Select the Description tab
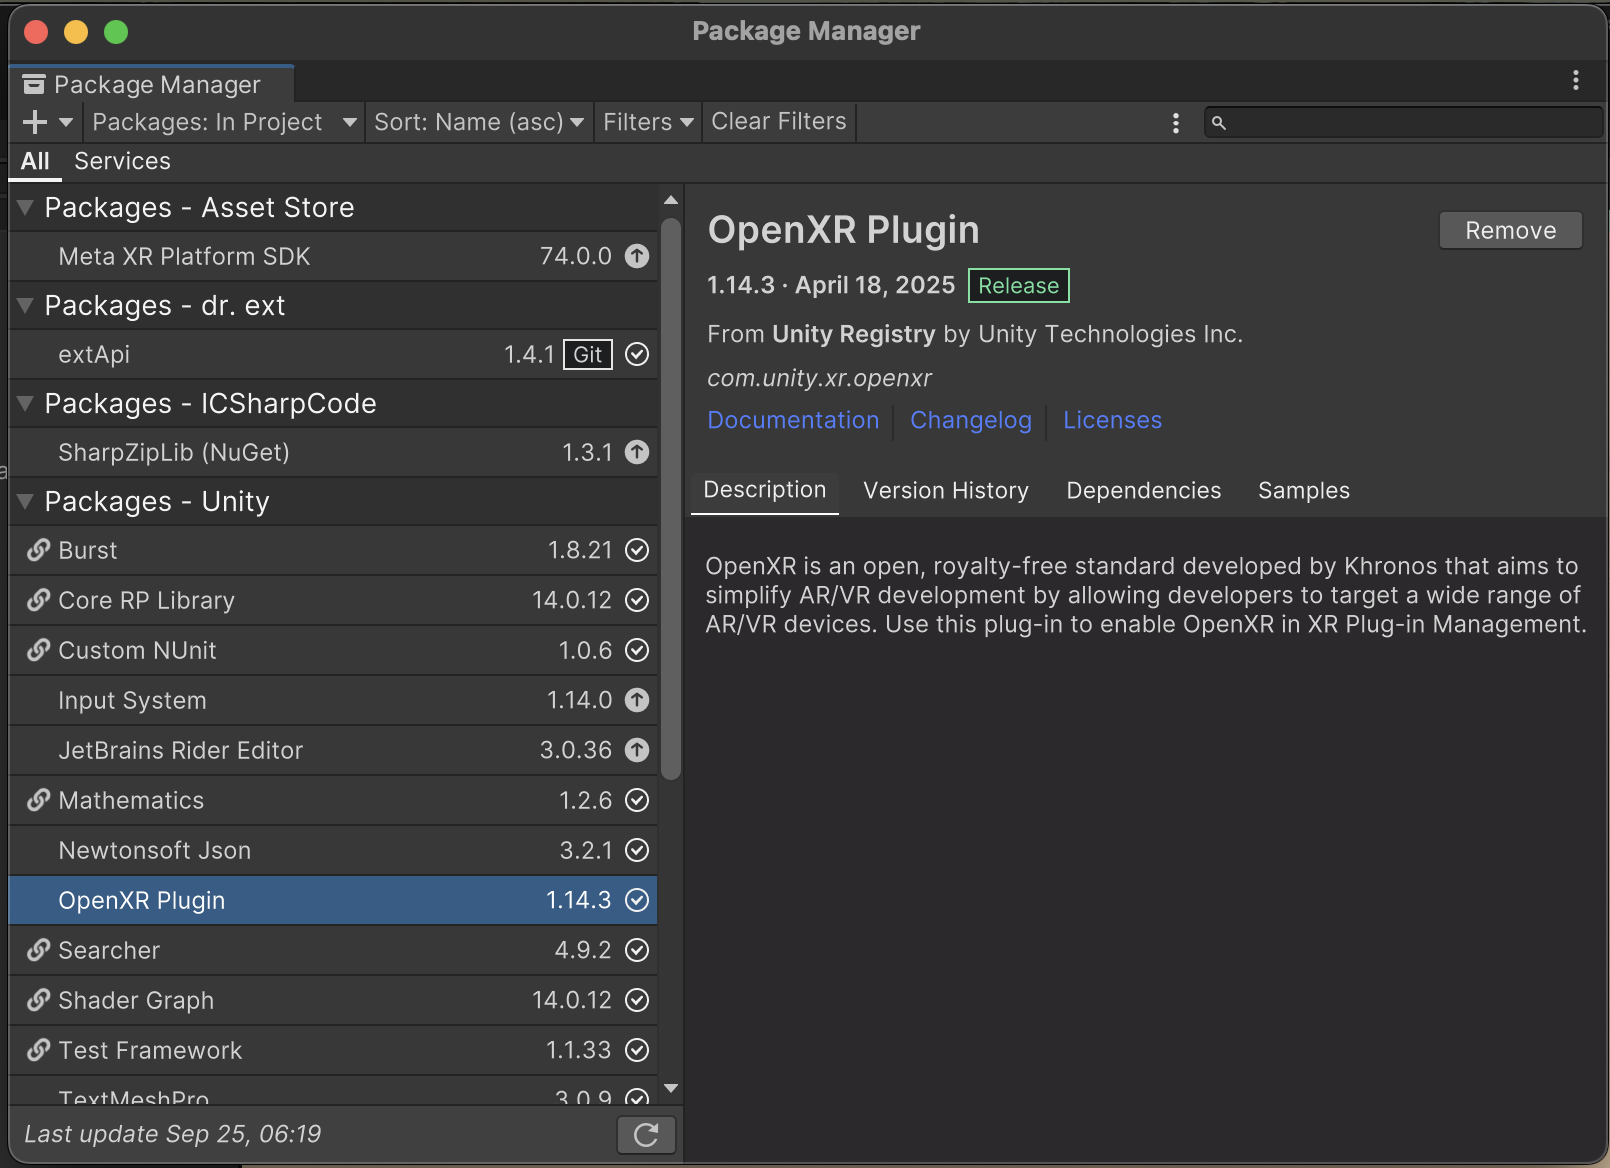Viewport: 1610px width, 1168px height. tap(765, 491)
